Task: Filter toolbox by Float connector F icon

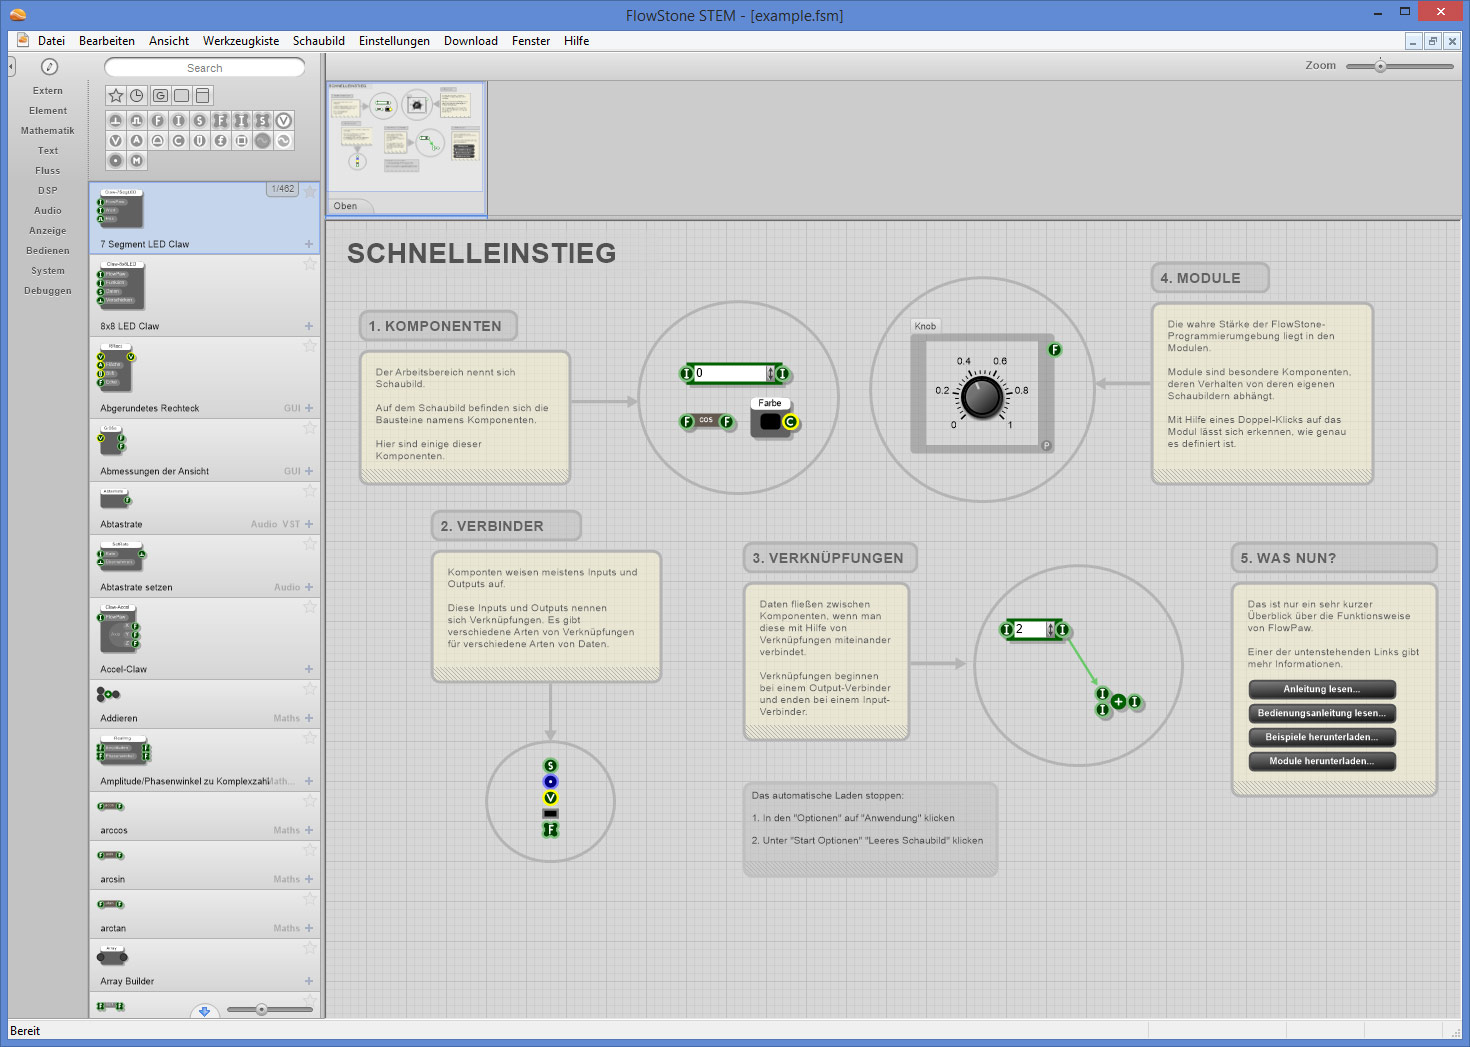Action: [157, 120]
